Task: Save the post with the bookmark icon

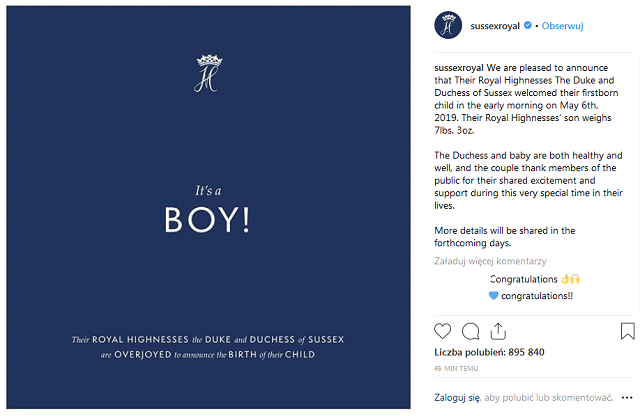Action: (x=627, y=330)
